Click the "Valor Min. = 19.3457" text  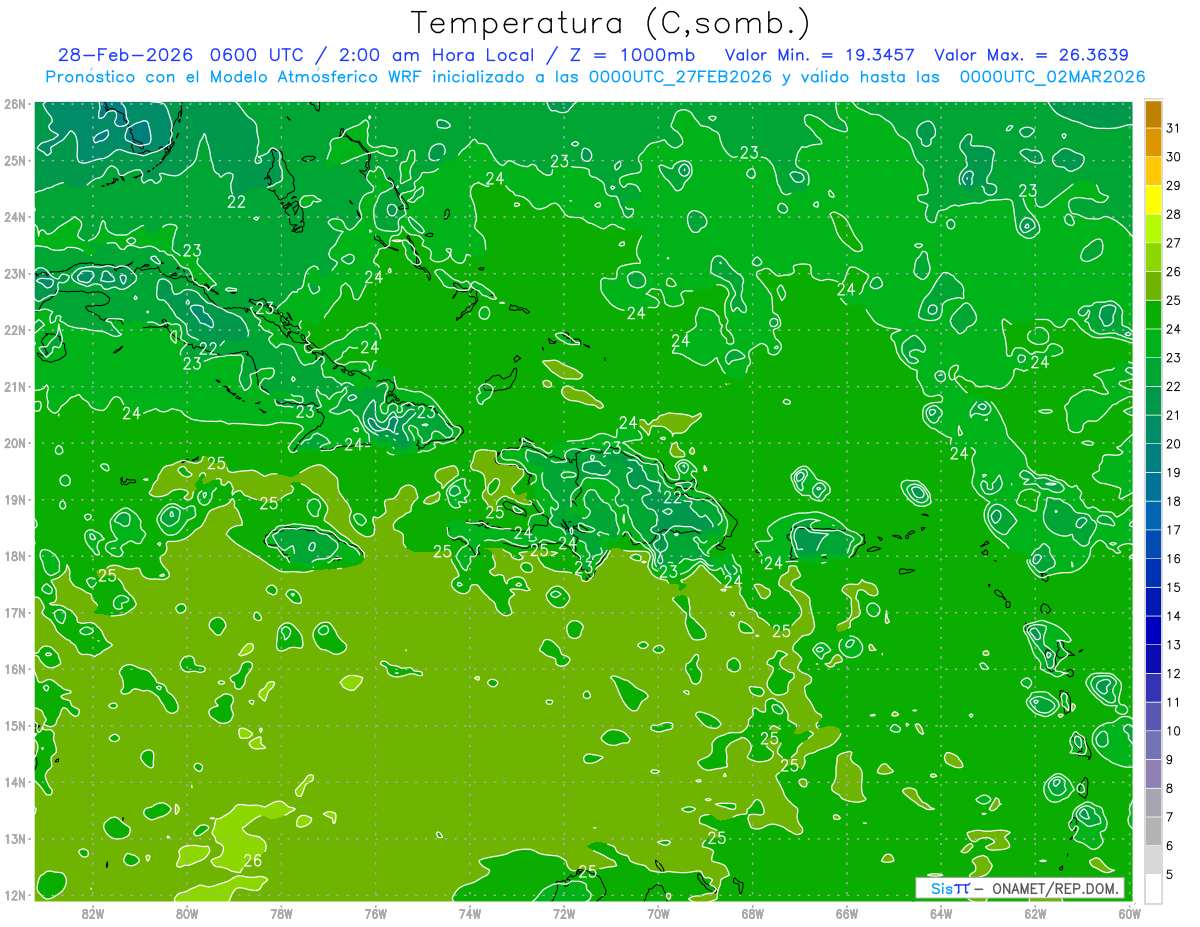point(820,55)
